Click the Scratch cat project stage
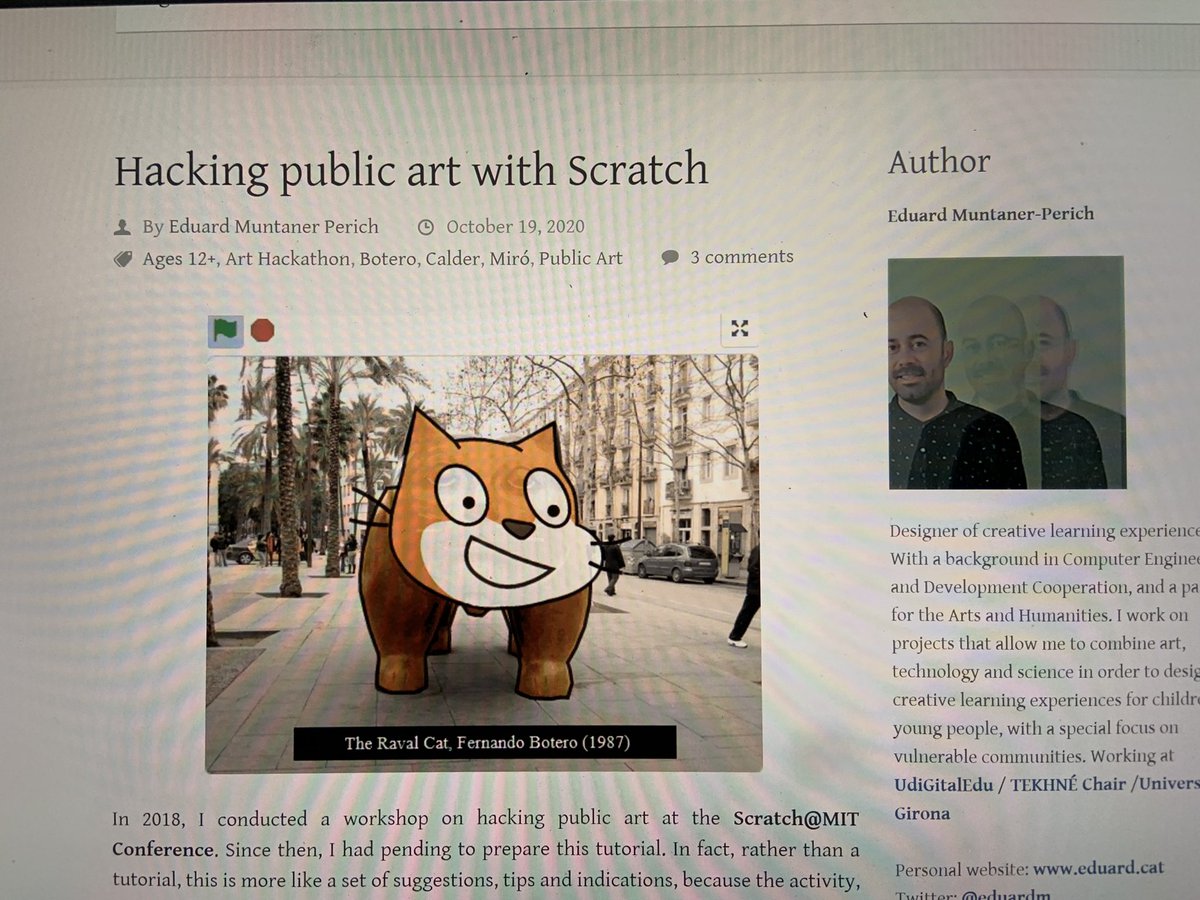1200x900 pixels. pos(483,562)
